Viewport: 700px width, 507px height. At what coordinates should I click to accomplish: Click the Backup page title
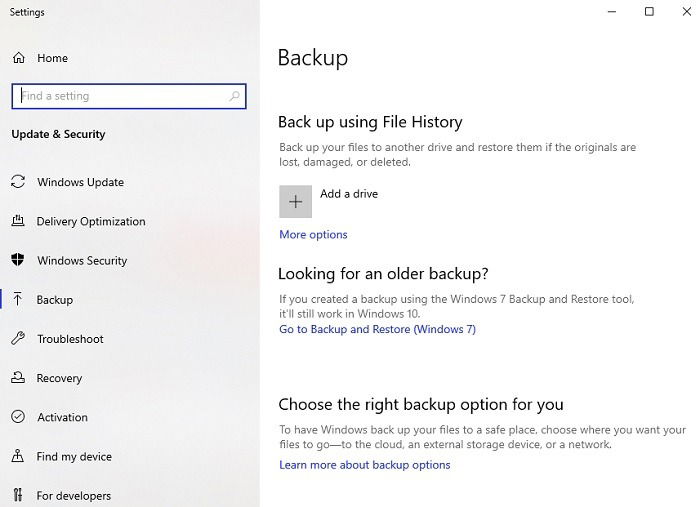pyautogui.click(x=313, y=58)
